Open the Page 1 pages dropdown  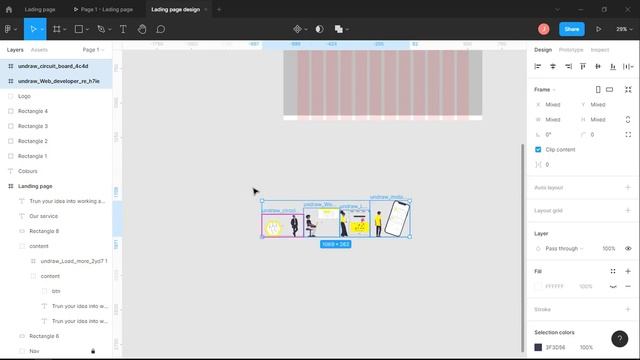point(93,50)
